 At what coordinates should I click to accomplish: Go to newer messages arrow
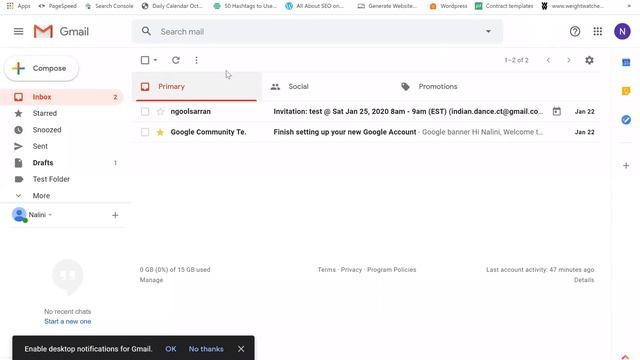coord(548,60)
